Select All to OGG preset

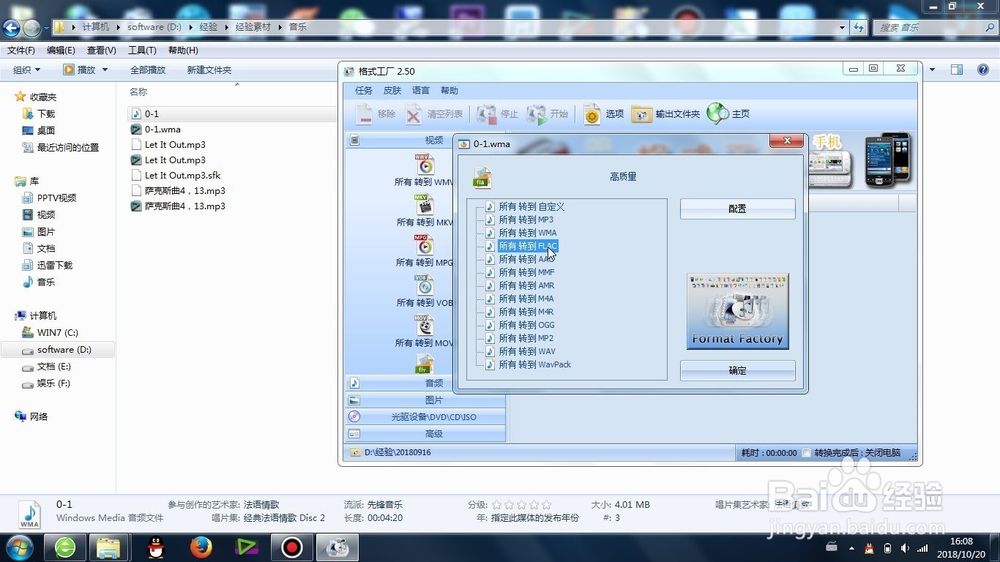pos(526,325)
